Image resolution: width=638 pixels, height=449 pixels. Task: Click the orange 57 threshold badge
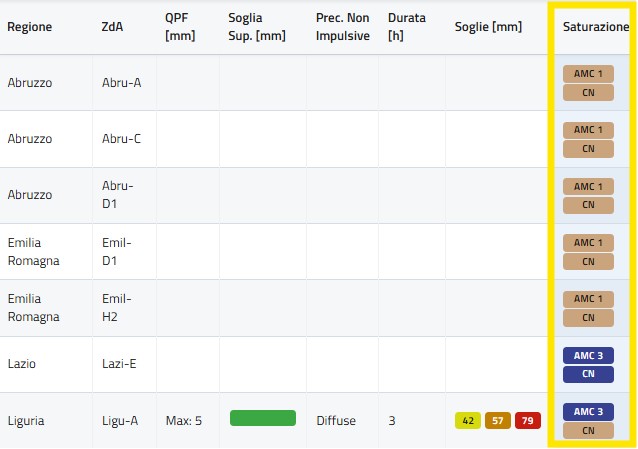[x=498, y=421]
